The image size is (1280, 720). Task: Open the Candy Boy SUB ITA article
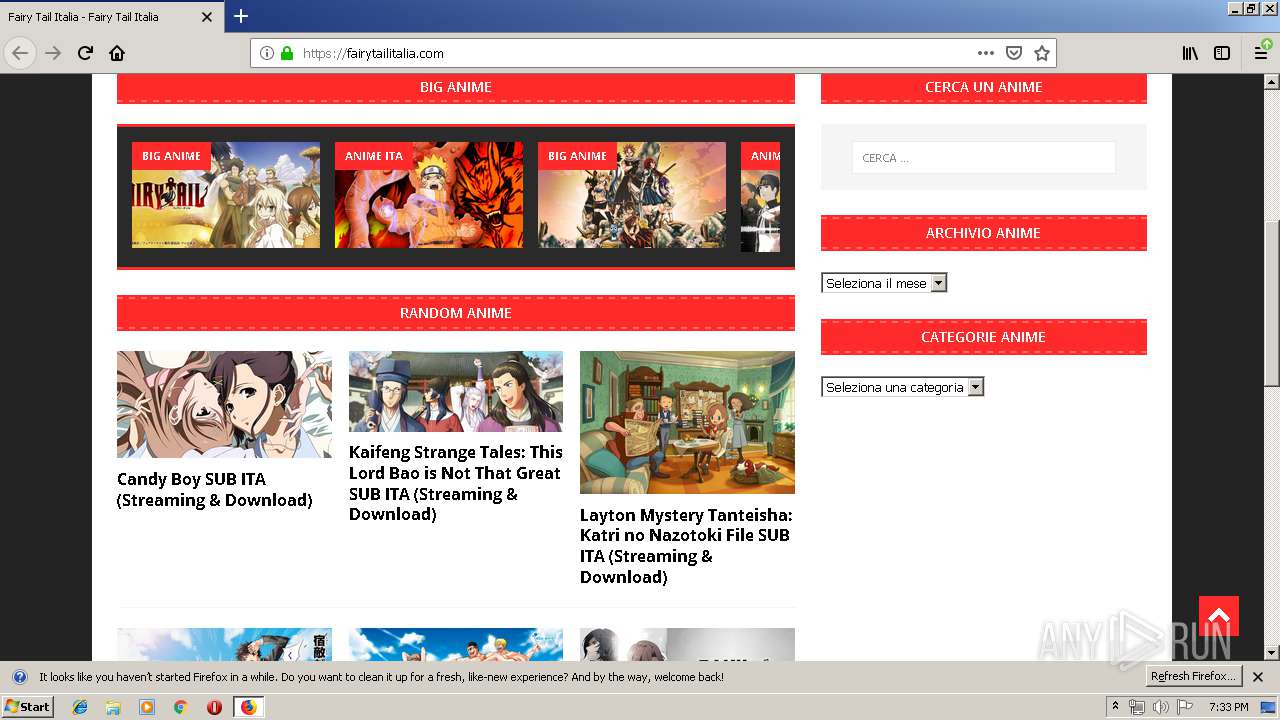(x=215, y=490)
